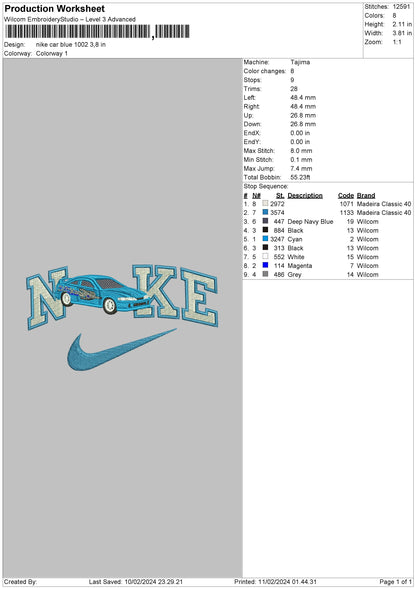This screenshot has width=416, height=589.
Task: Click the Trims value 28
Action: click(x=294, y=89)
